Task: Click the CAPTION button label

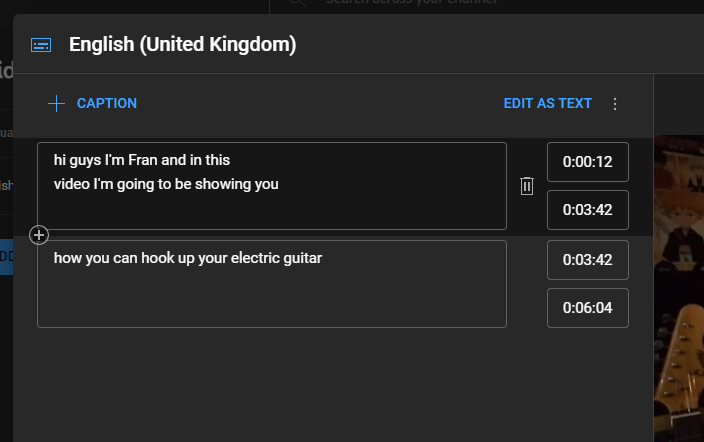Action: (x=107, y=103)
